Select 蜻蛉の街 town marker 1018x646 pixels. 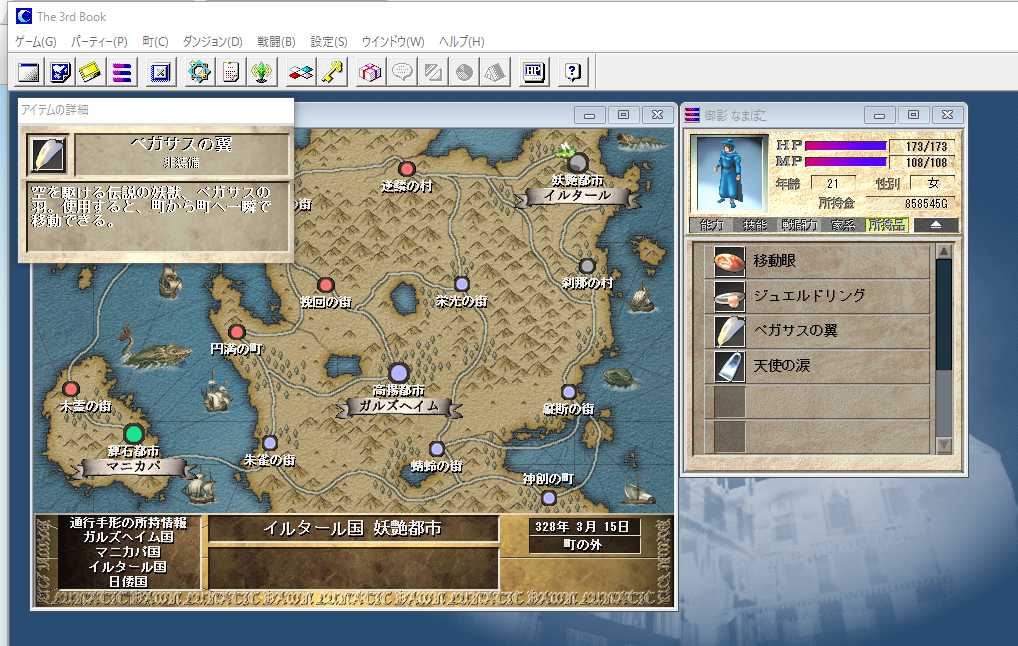[x=437, y=449]
